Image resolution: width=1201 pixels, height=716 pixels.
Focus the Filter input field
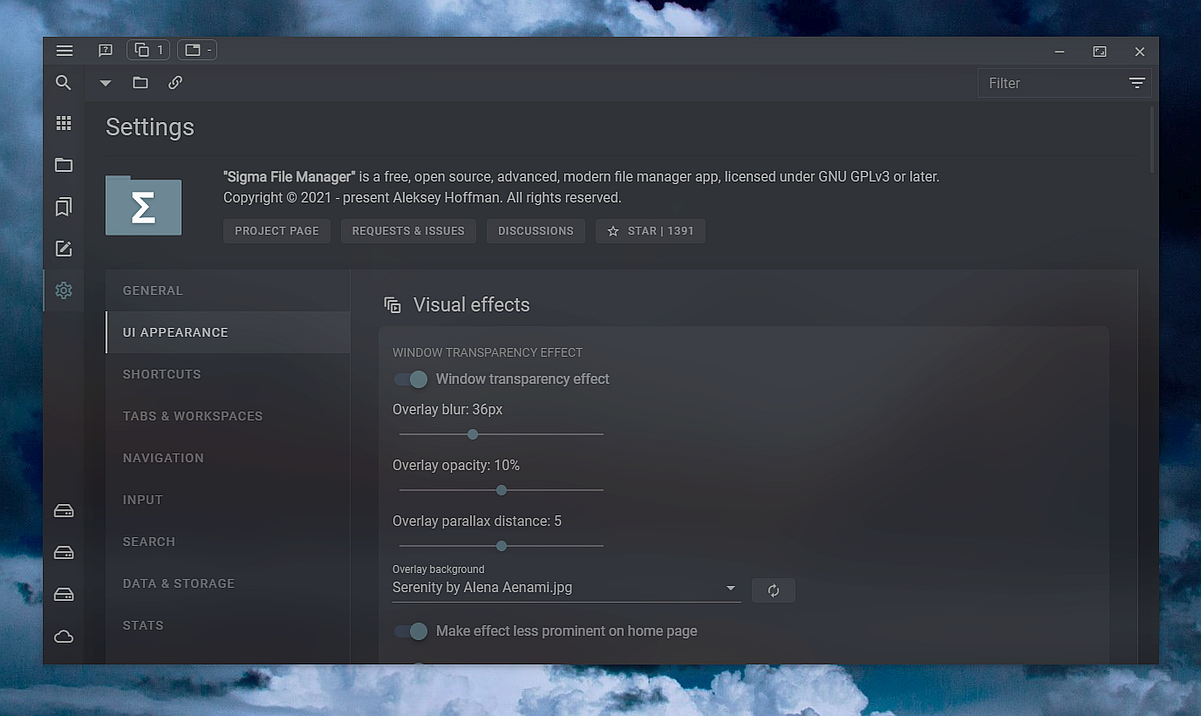click(x=1050, y=83)
